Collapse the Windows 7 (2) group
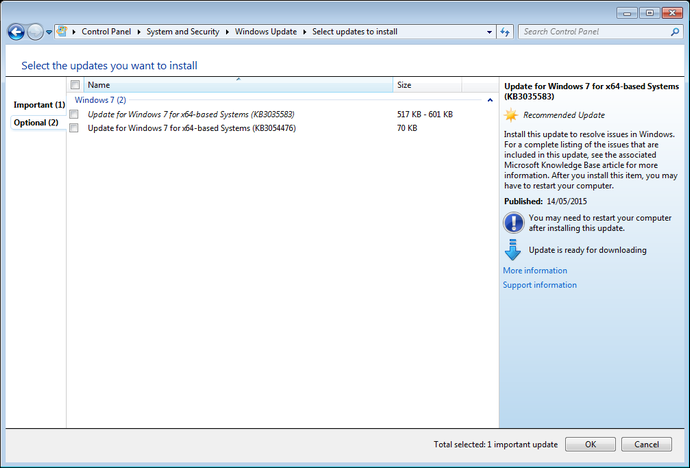690x468 pixels. (490, 100)
